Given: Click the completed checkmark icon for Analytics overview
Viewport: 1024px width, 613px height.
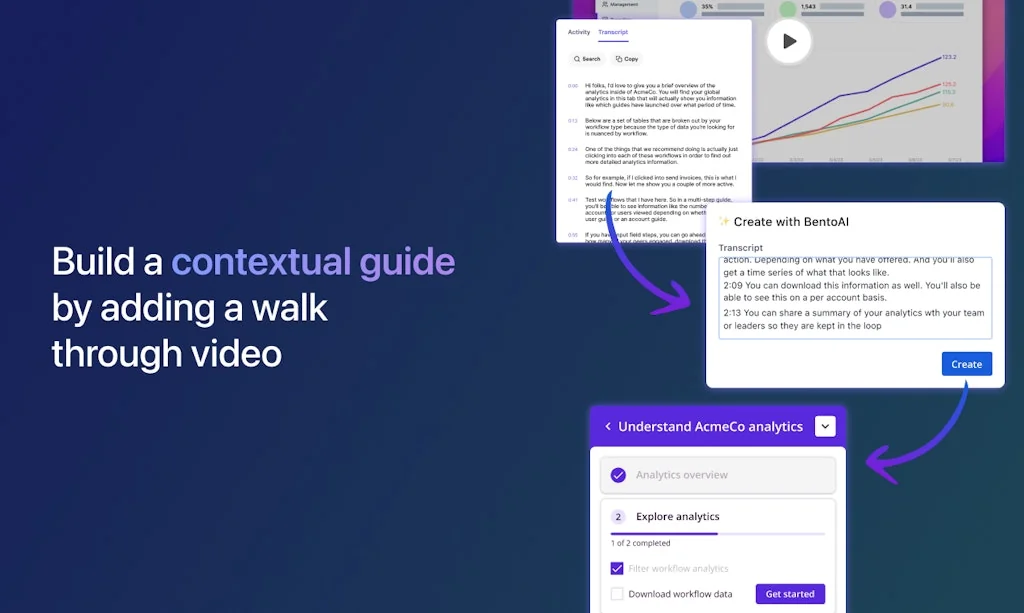Looking at the screenshot, I should 618,475.
